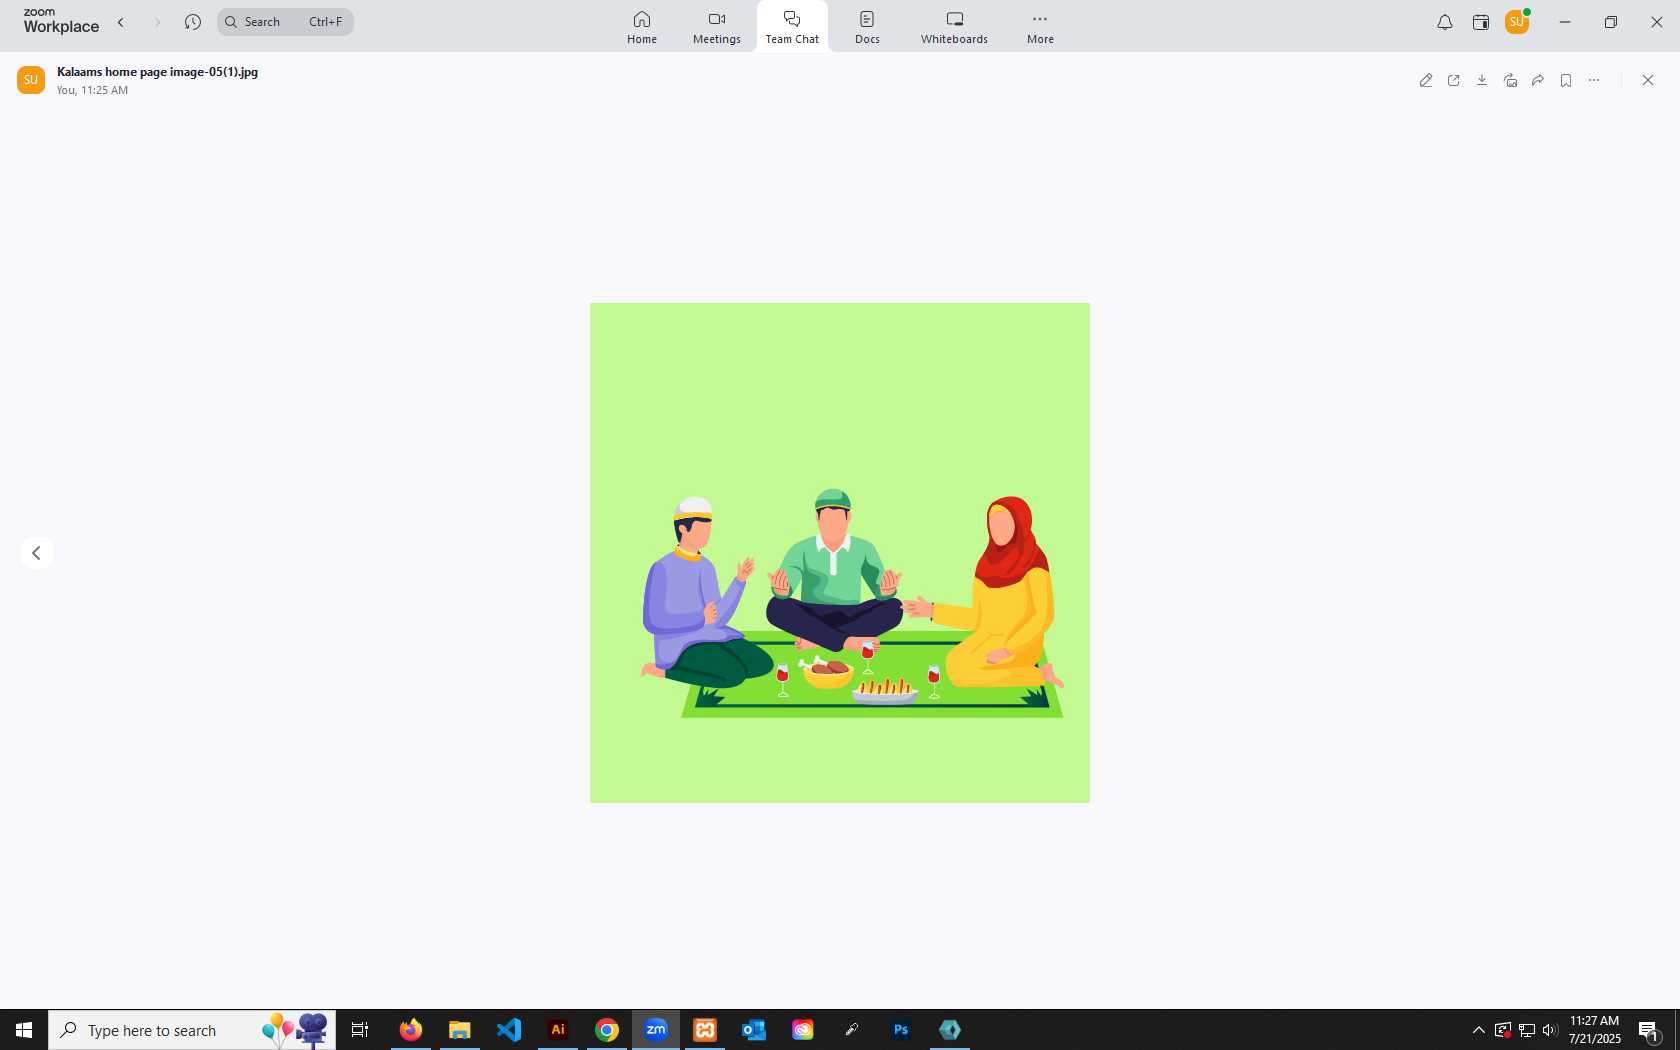Open Adobe Creative Cloud from the taskbar
The height and width of the screenshot is (1050, 1680).
pos(803,1030)
